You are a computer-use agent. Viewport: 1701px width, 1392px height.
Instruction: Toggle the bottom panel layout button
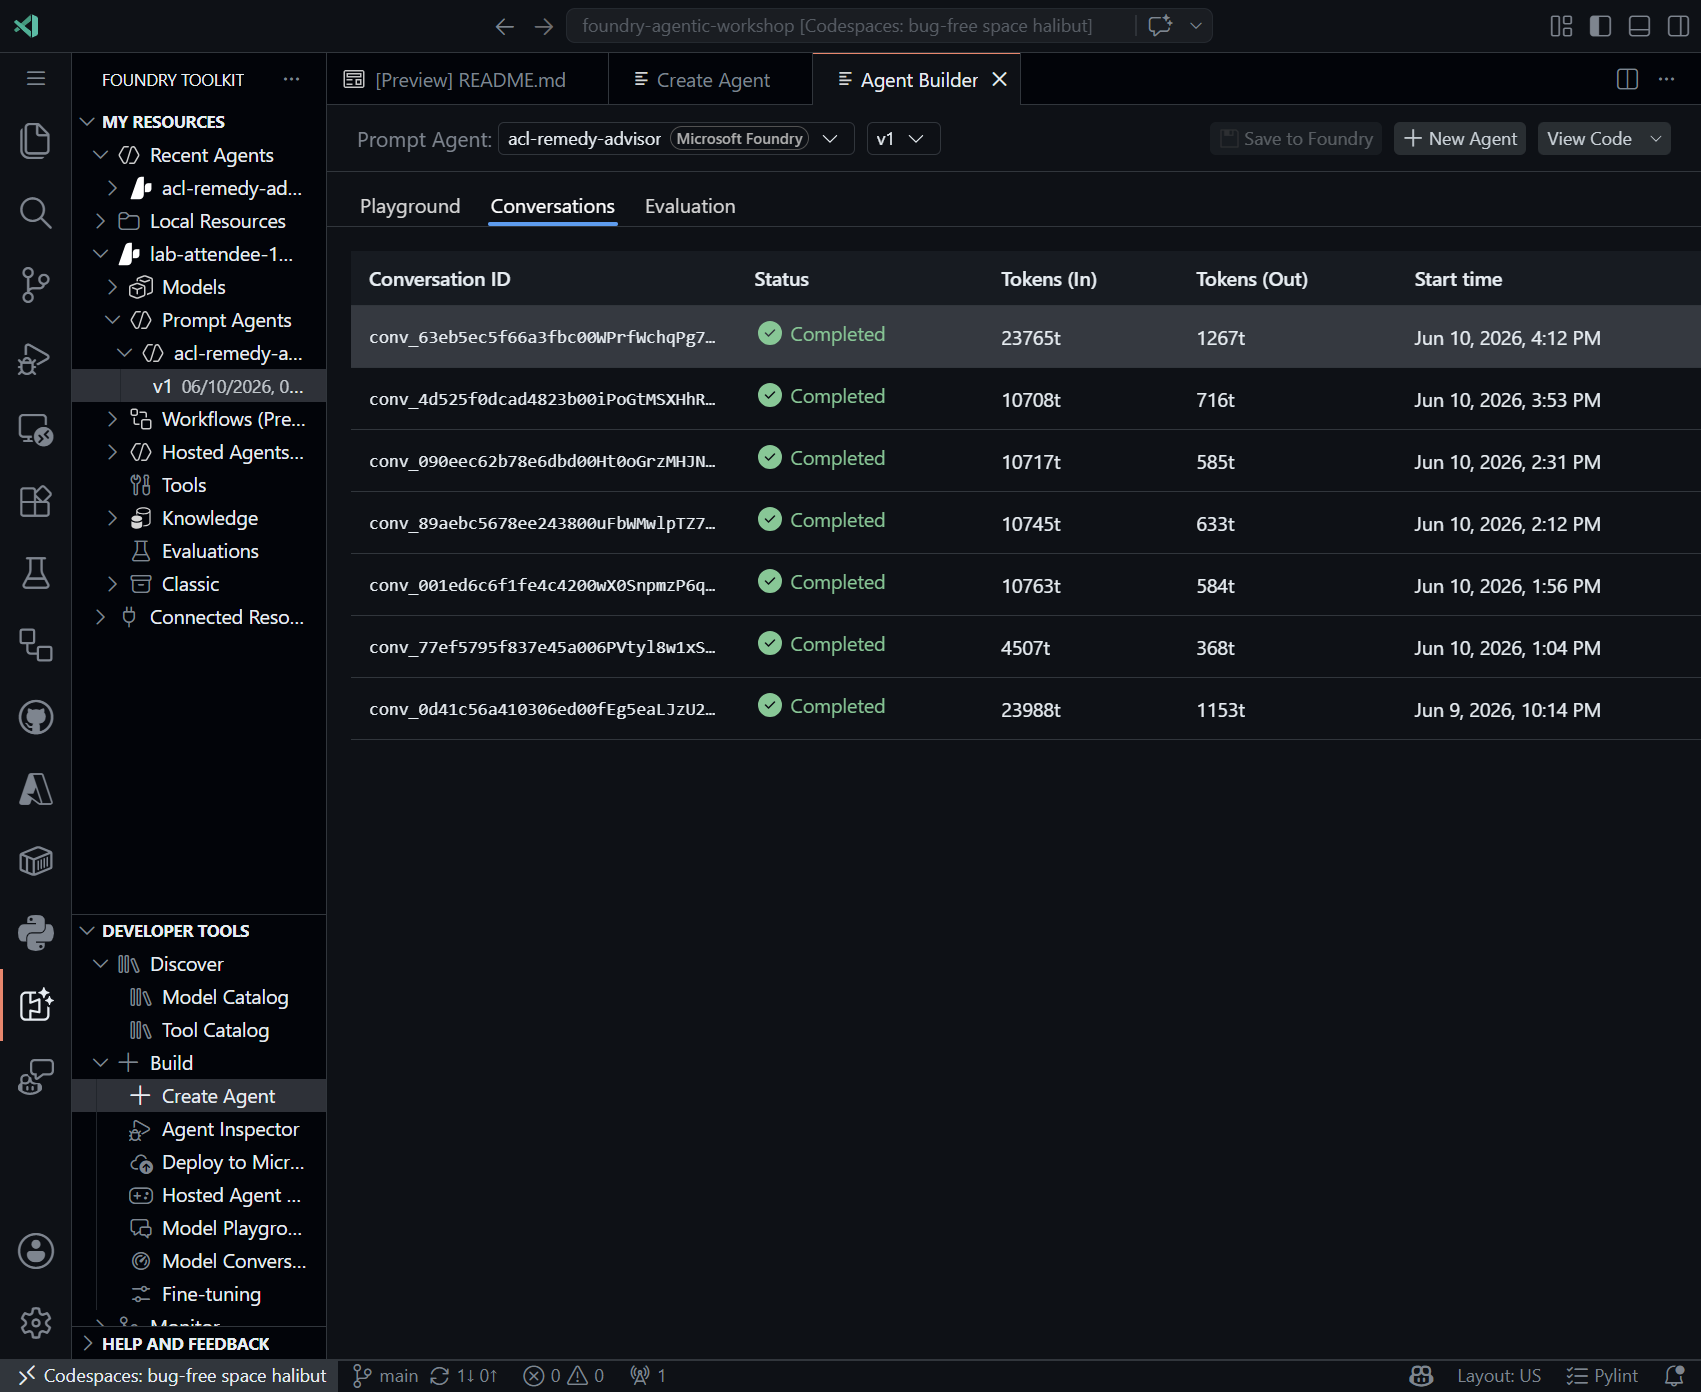click(1639, 26)
